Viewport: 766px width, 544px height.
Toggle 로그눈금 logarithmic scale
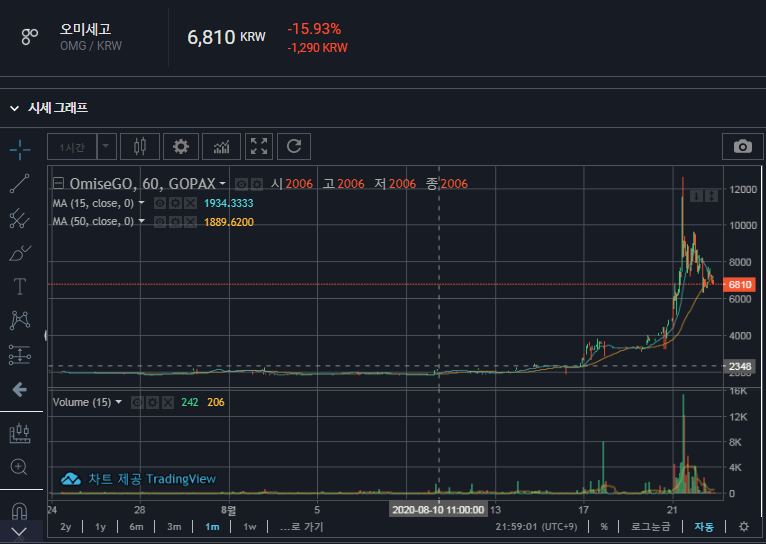[651, 527]
